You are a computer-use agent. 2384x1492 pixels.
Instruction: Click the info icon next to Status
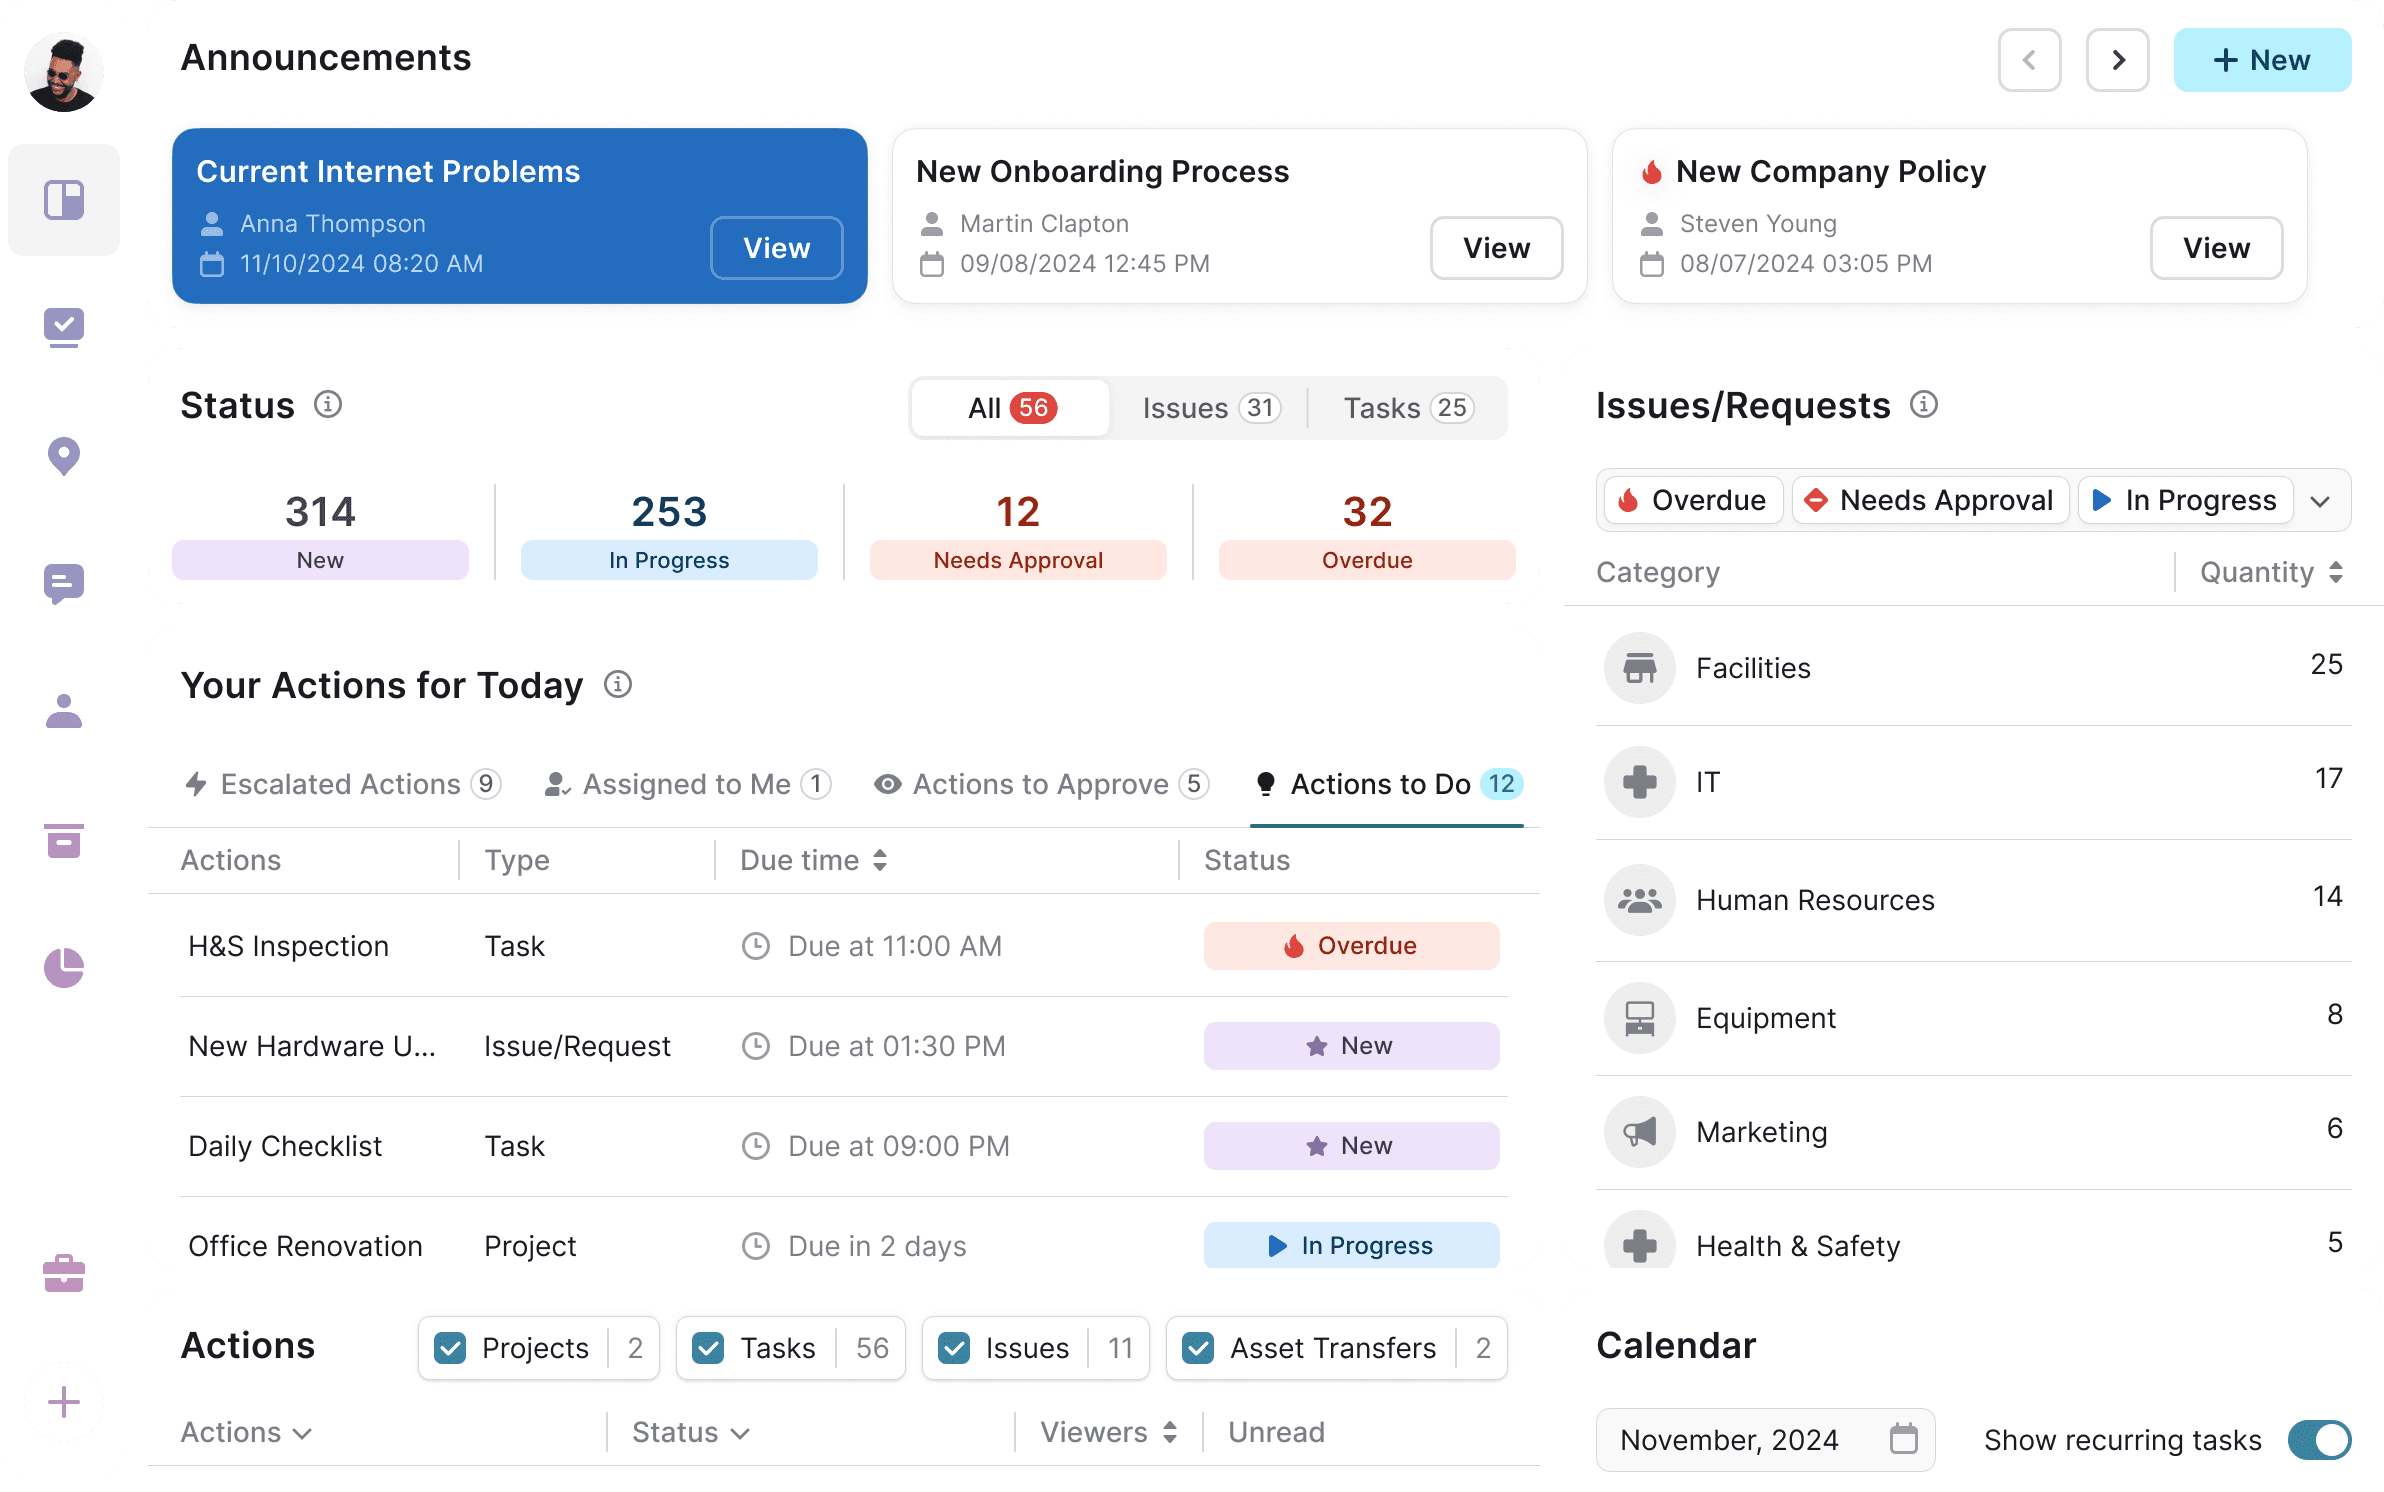[x=328, y=404]
